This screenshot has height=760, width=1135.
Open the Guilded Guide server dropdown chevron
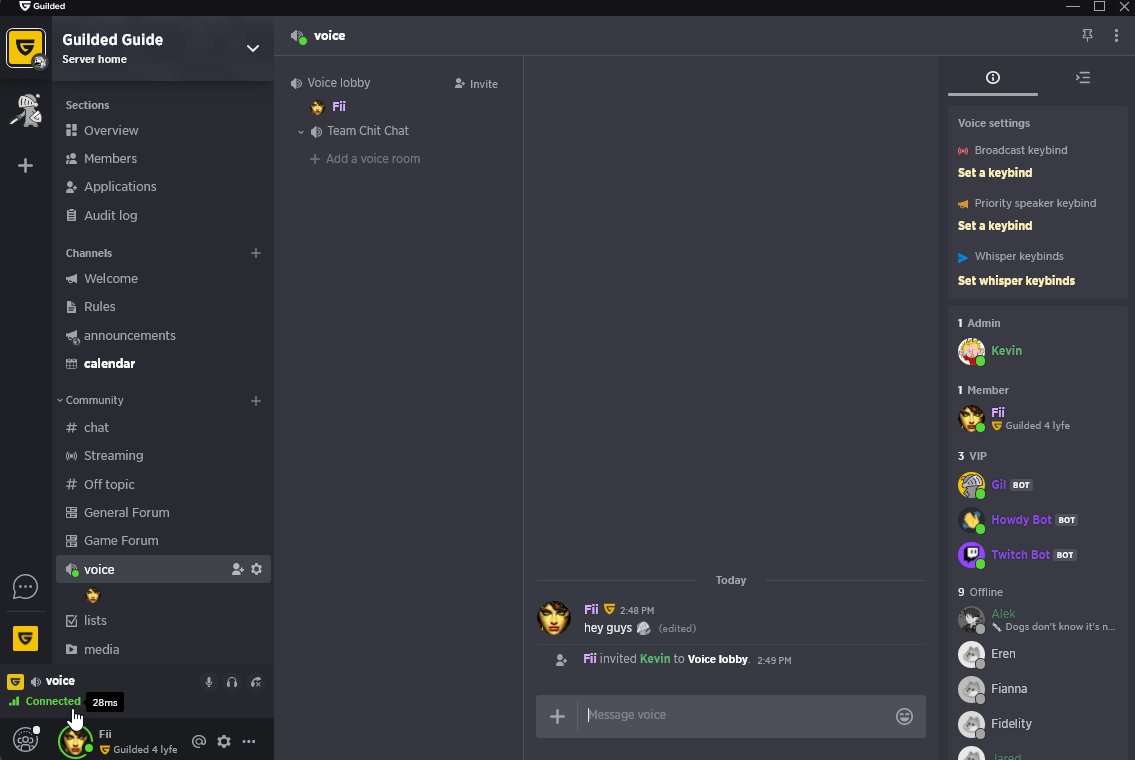tap(253, 48)
